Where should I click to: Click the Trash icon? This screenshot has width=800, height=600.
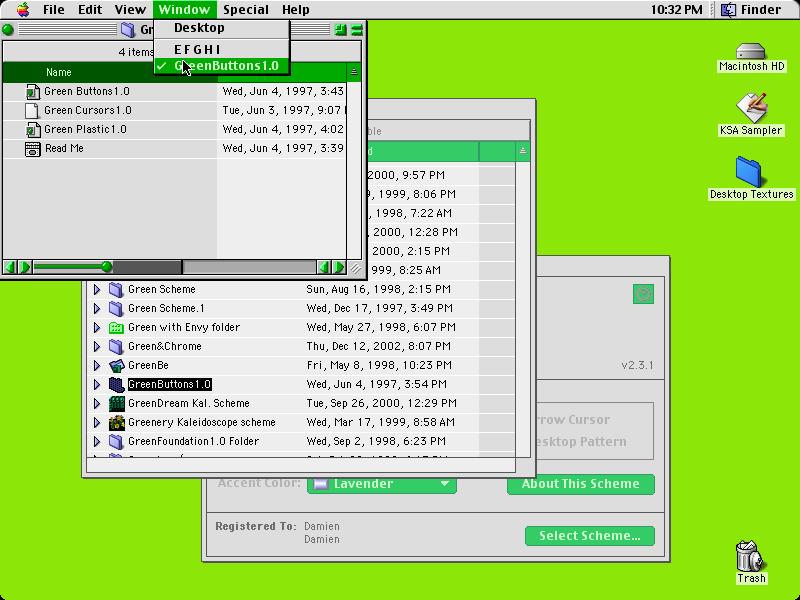pyautogui.click(x=750, y=556)
